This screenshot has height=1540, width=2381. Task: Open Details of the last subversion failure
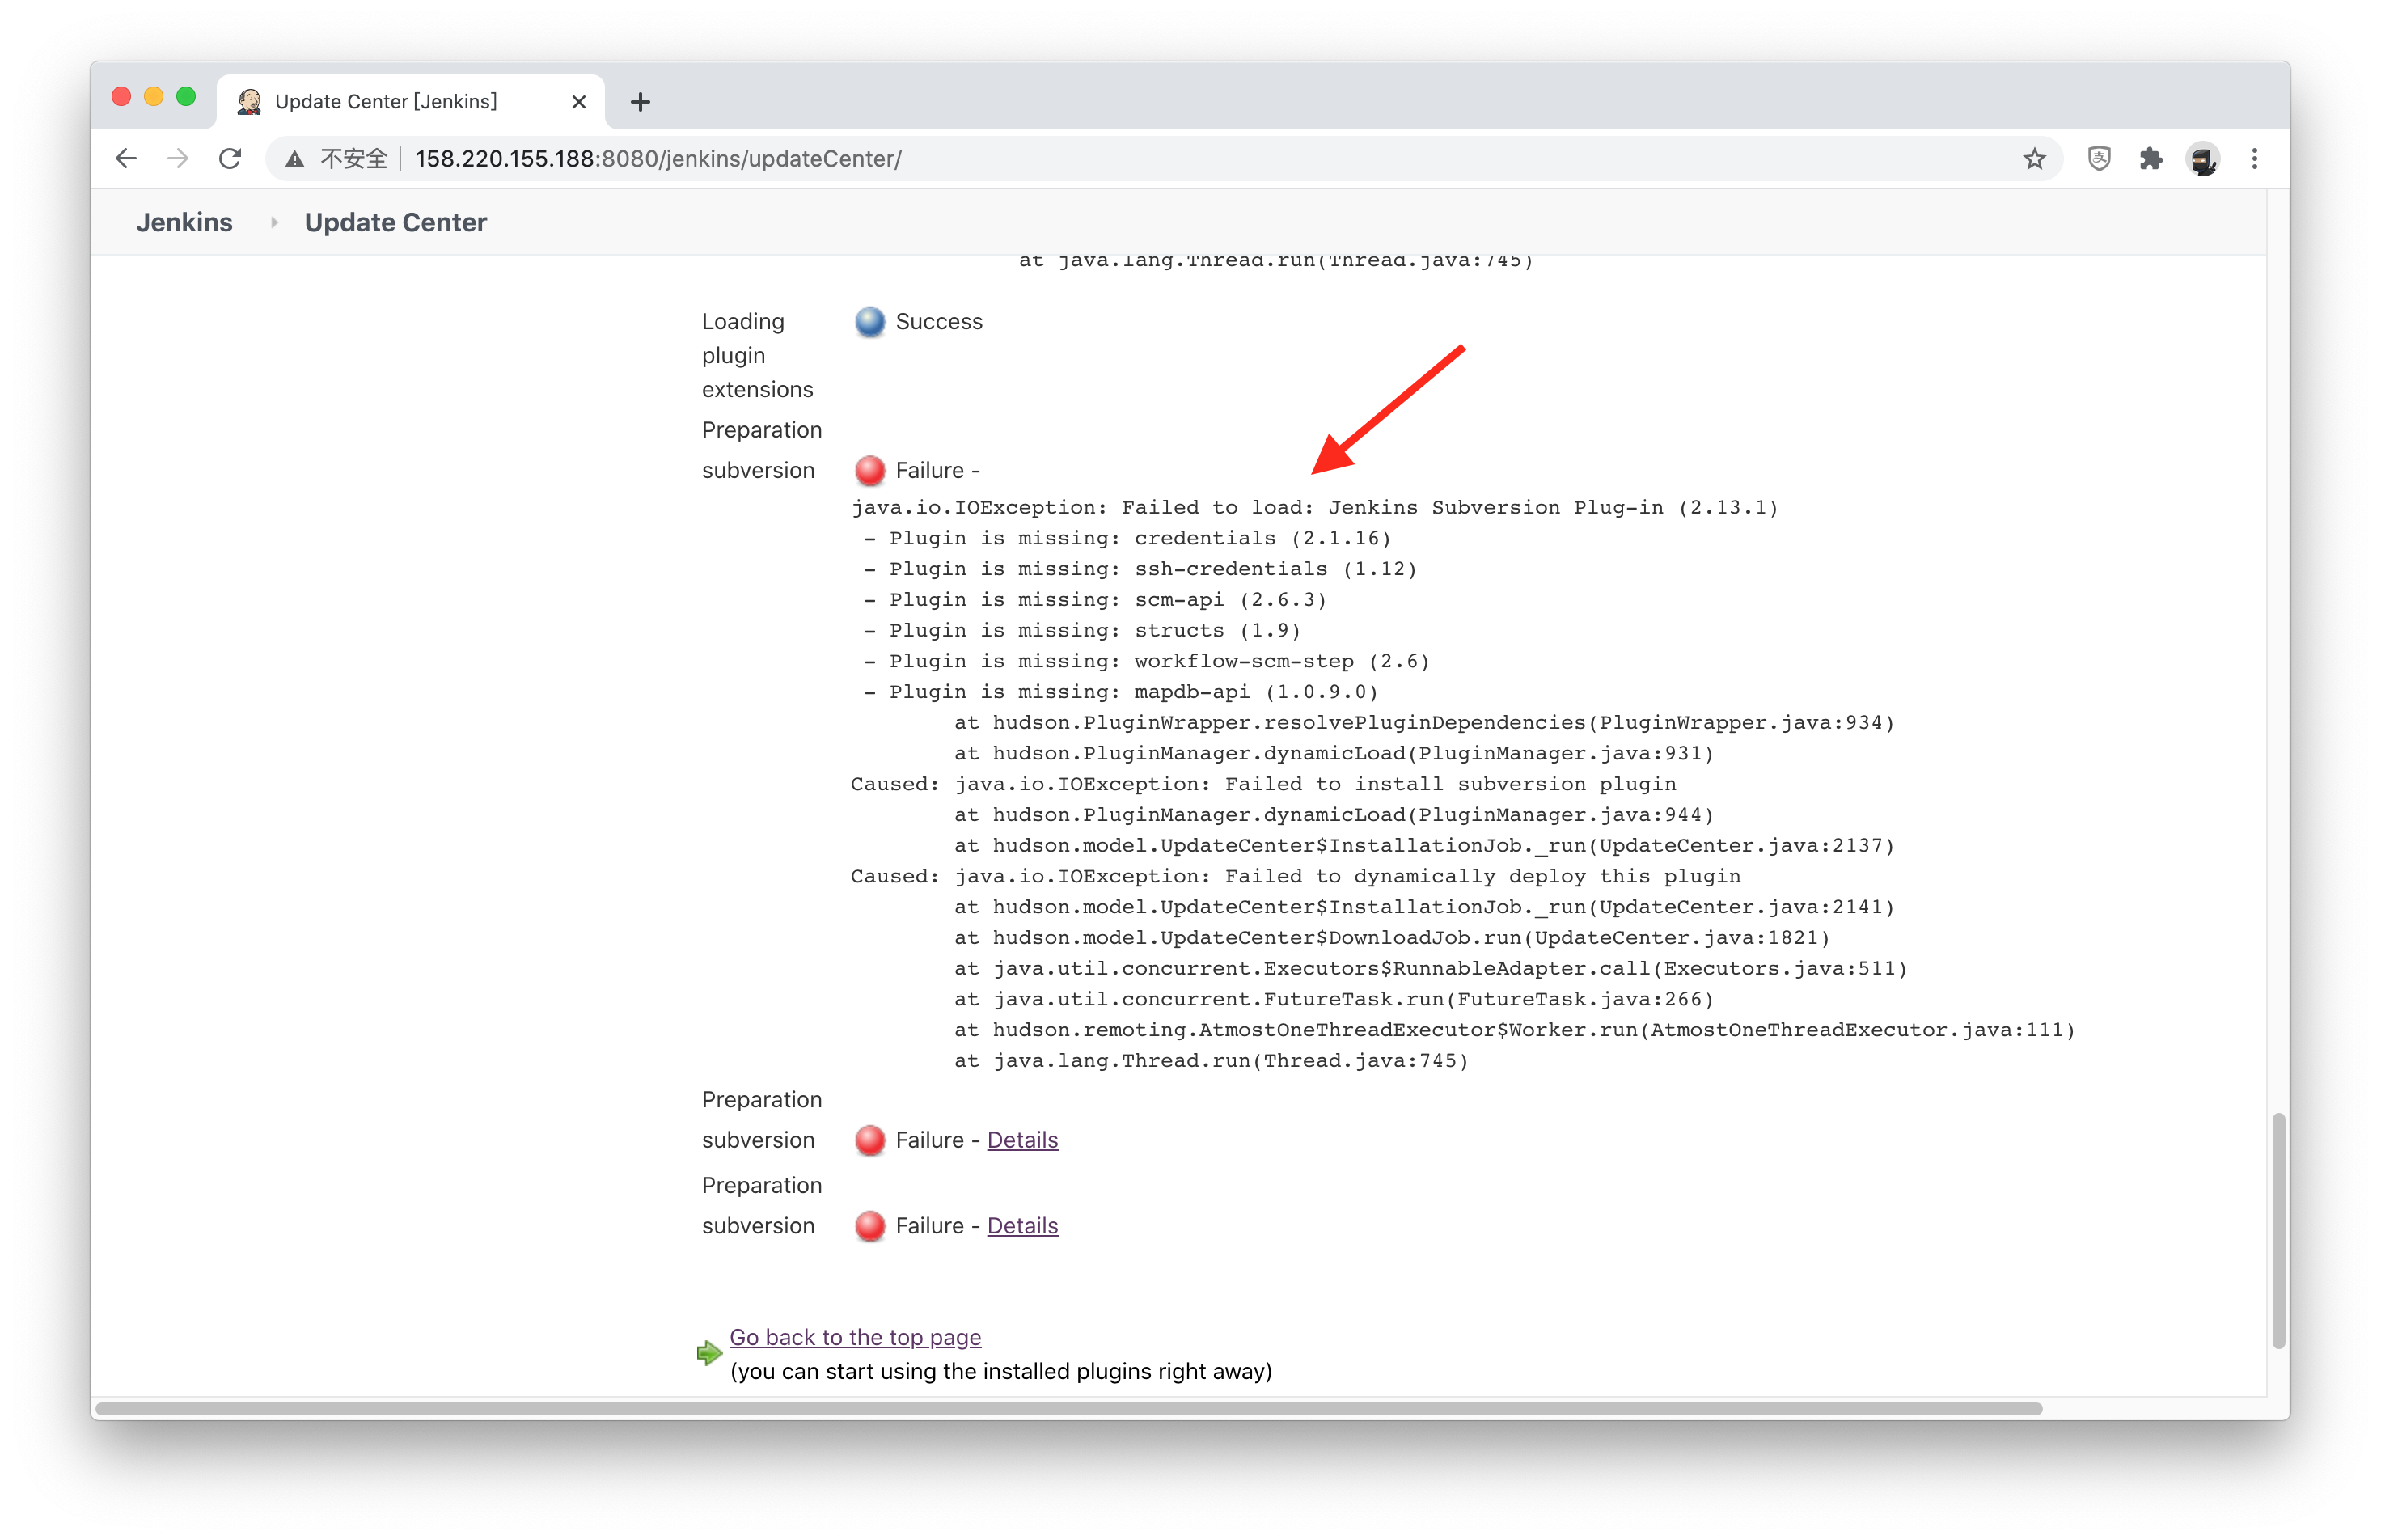[1022, 1225]
